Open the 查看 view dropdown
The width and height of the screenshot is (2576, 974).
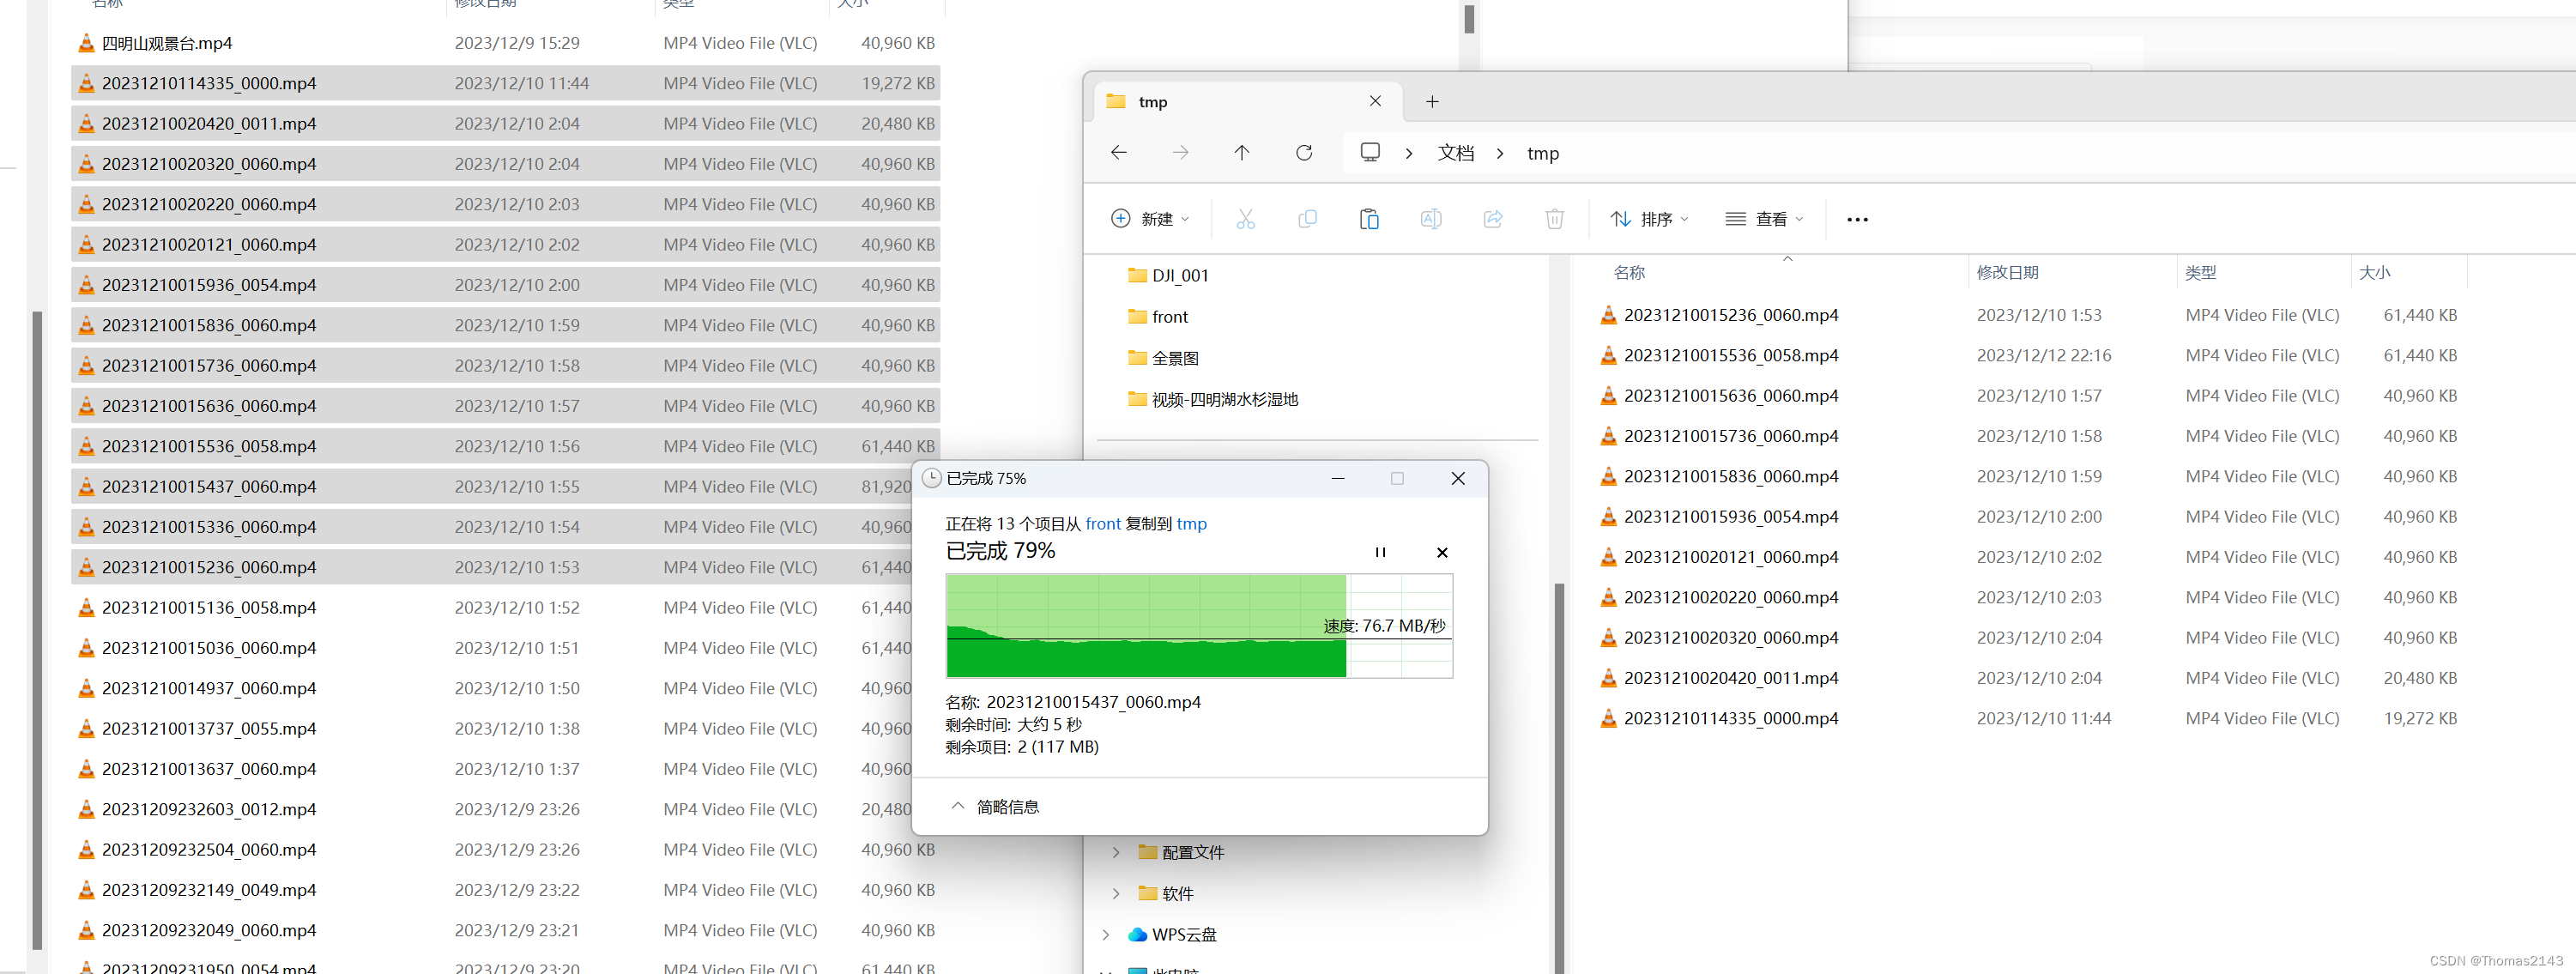(1764, 219)
